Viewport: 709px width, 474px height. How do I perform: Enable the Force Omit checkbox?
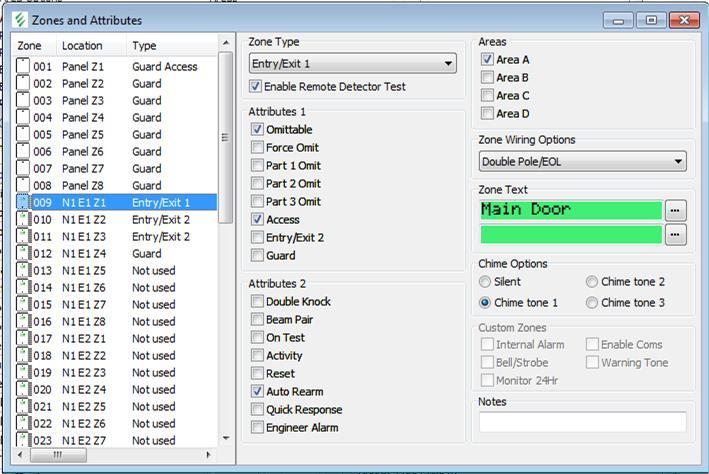pyautogui.click(x=258, y=148)
